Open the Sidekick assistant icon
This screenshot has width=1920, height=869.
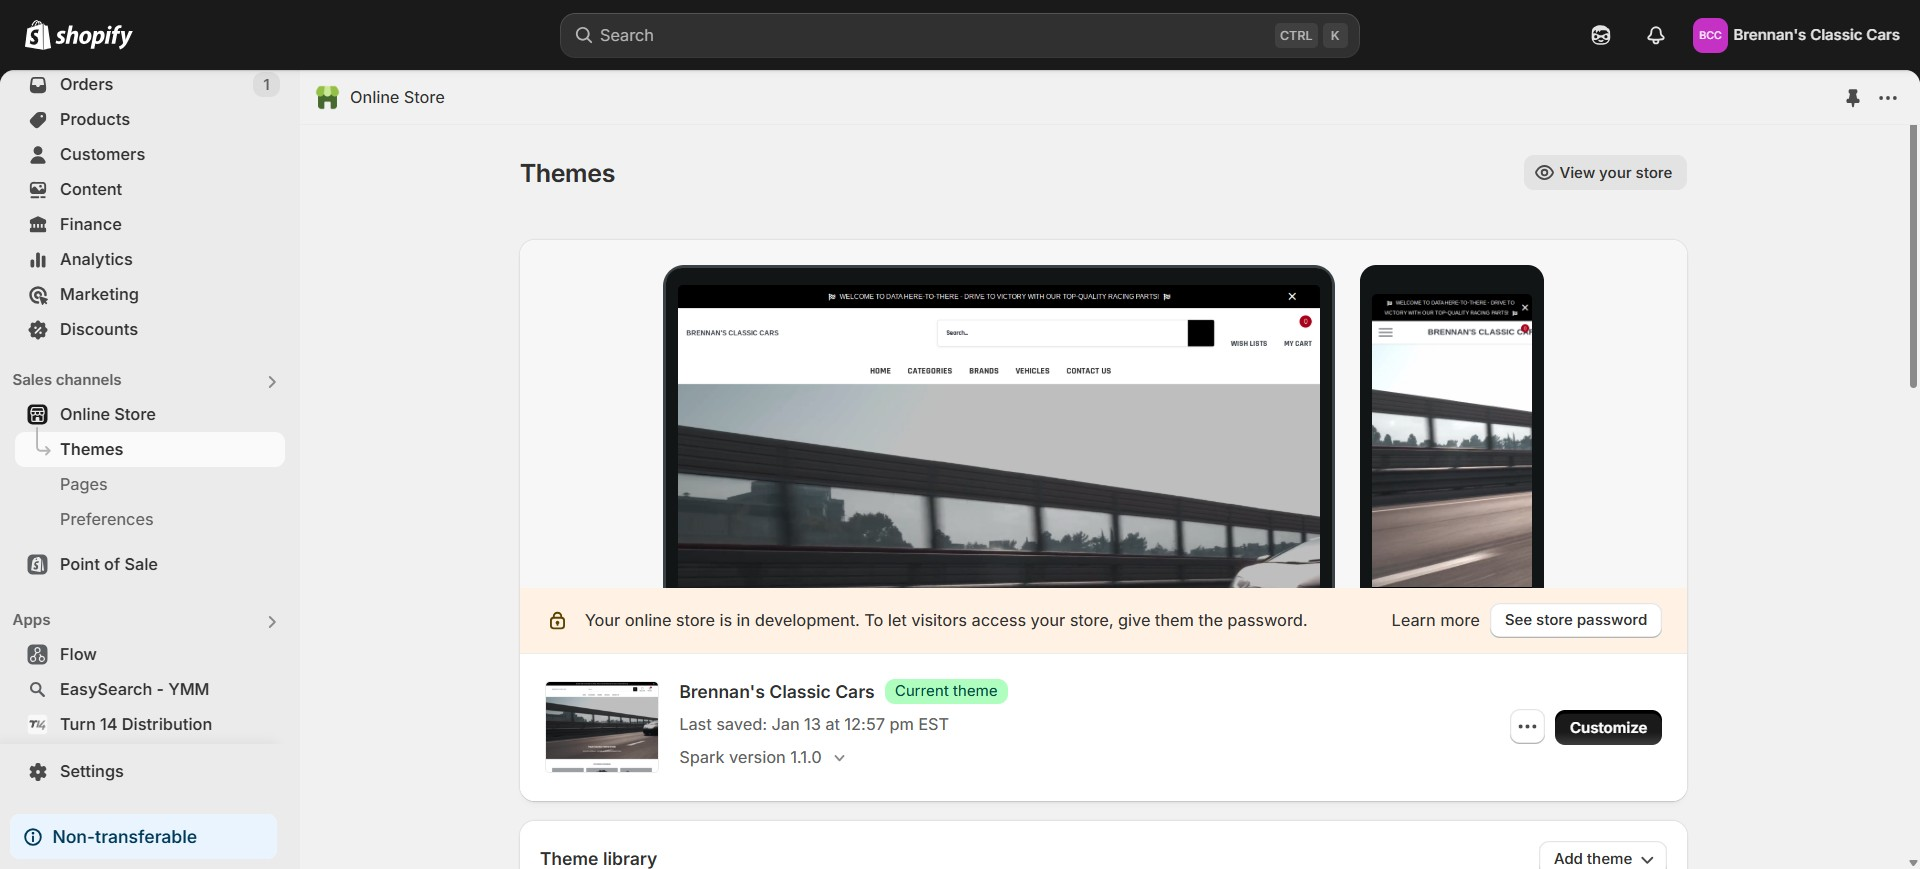(1601, 35)
